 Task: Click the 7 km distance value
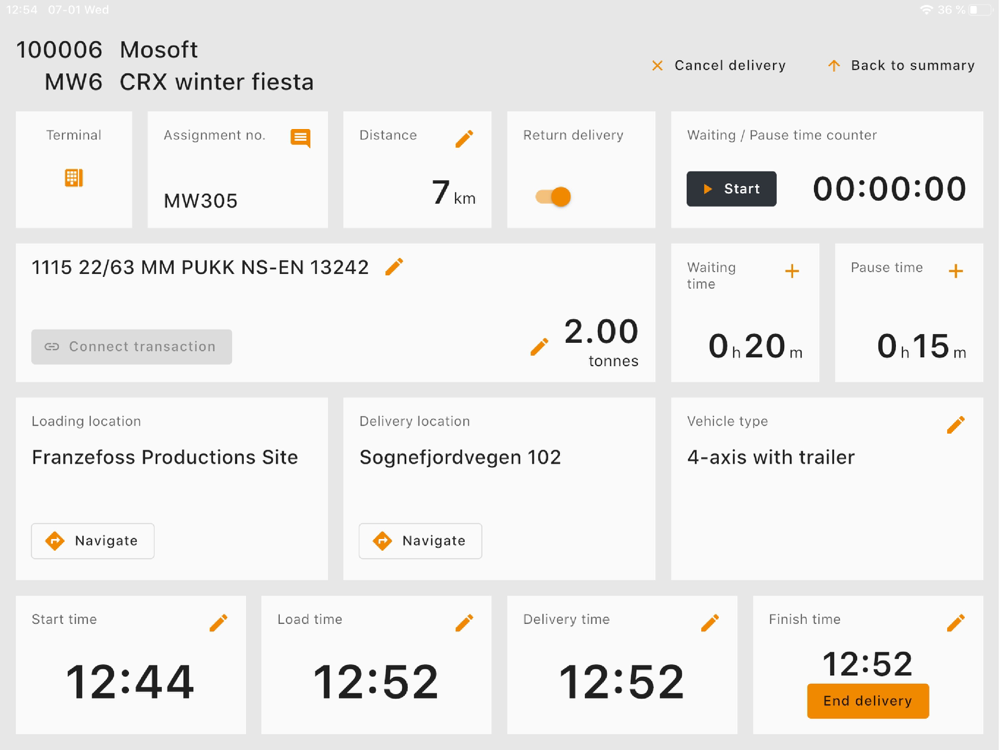pyautogui.click(x=453, y=193)
